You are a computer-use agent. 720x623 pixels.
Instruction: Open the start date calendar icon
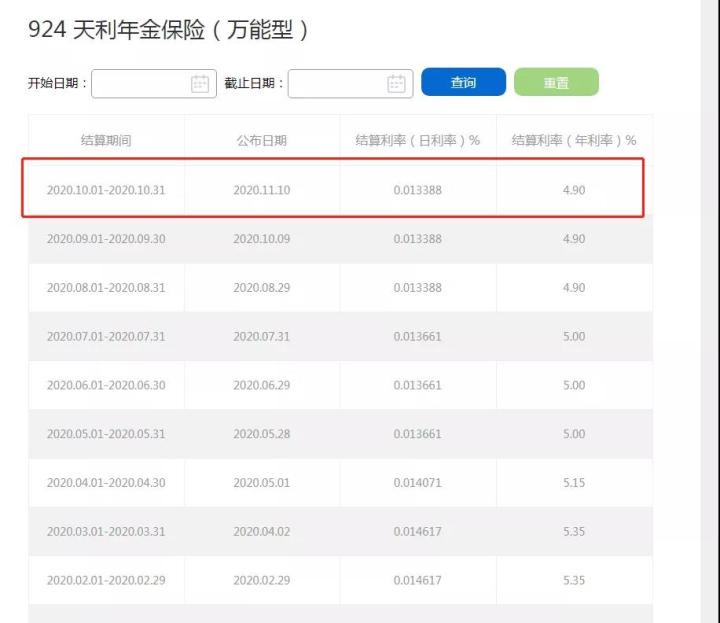(x=200, y=84)
